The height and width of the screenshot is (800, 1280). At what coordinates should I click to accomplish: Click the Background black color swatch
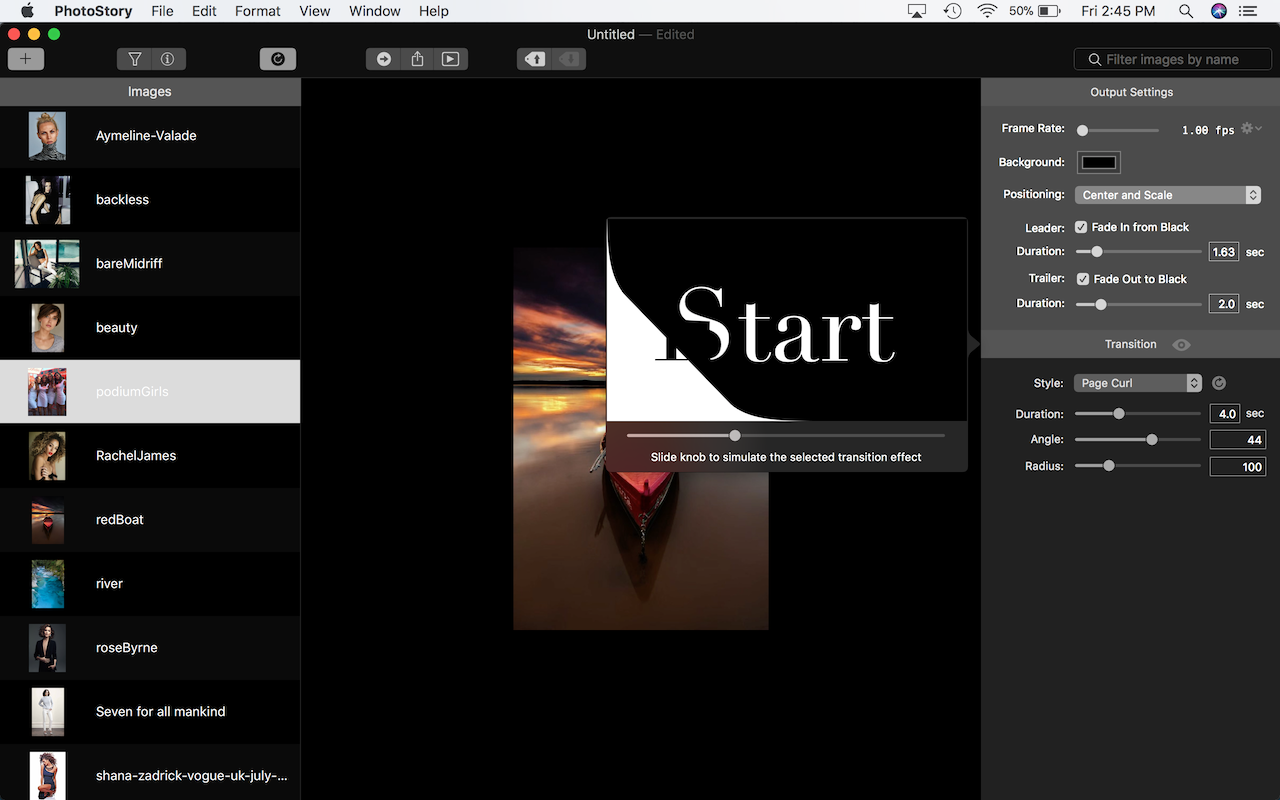(x=1099, y=162)
